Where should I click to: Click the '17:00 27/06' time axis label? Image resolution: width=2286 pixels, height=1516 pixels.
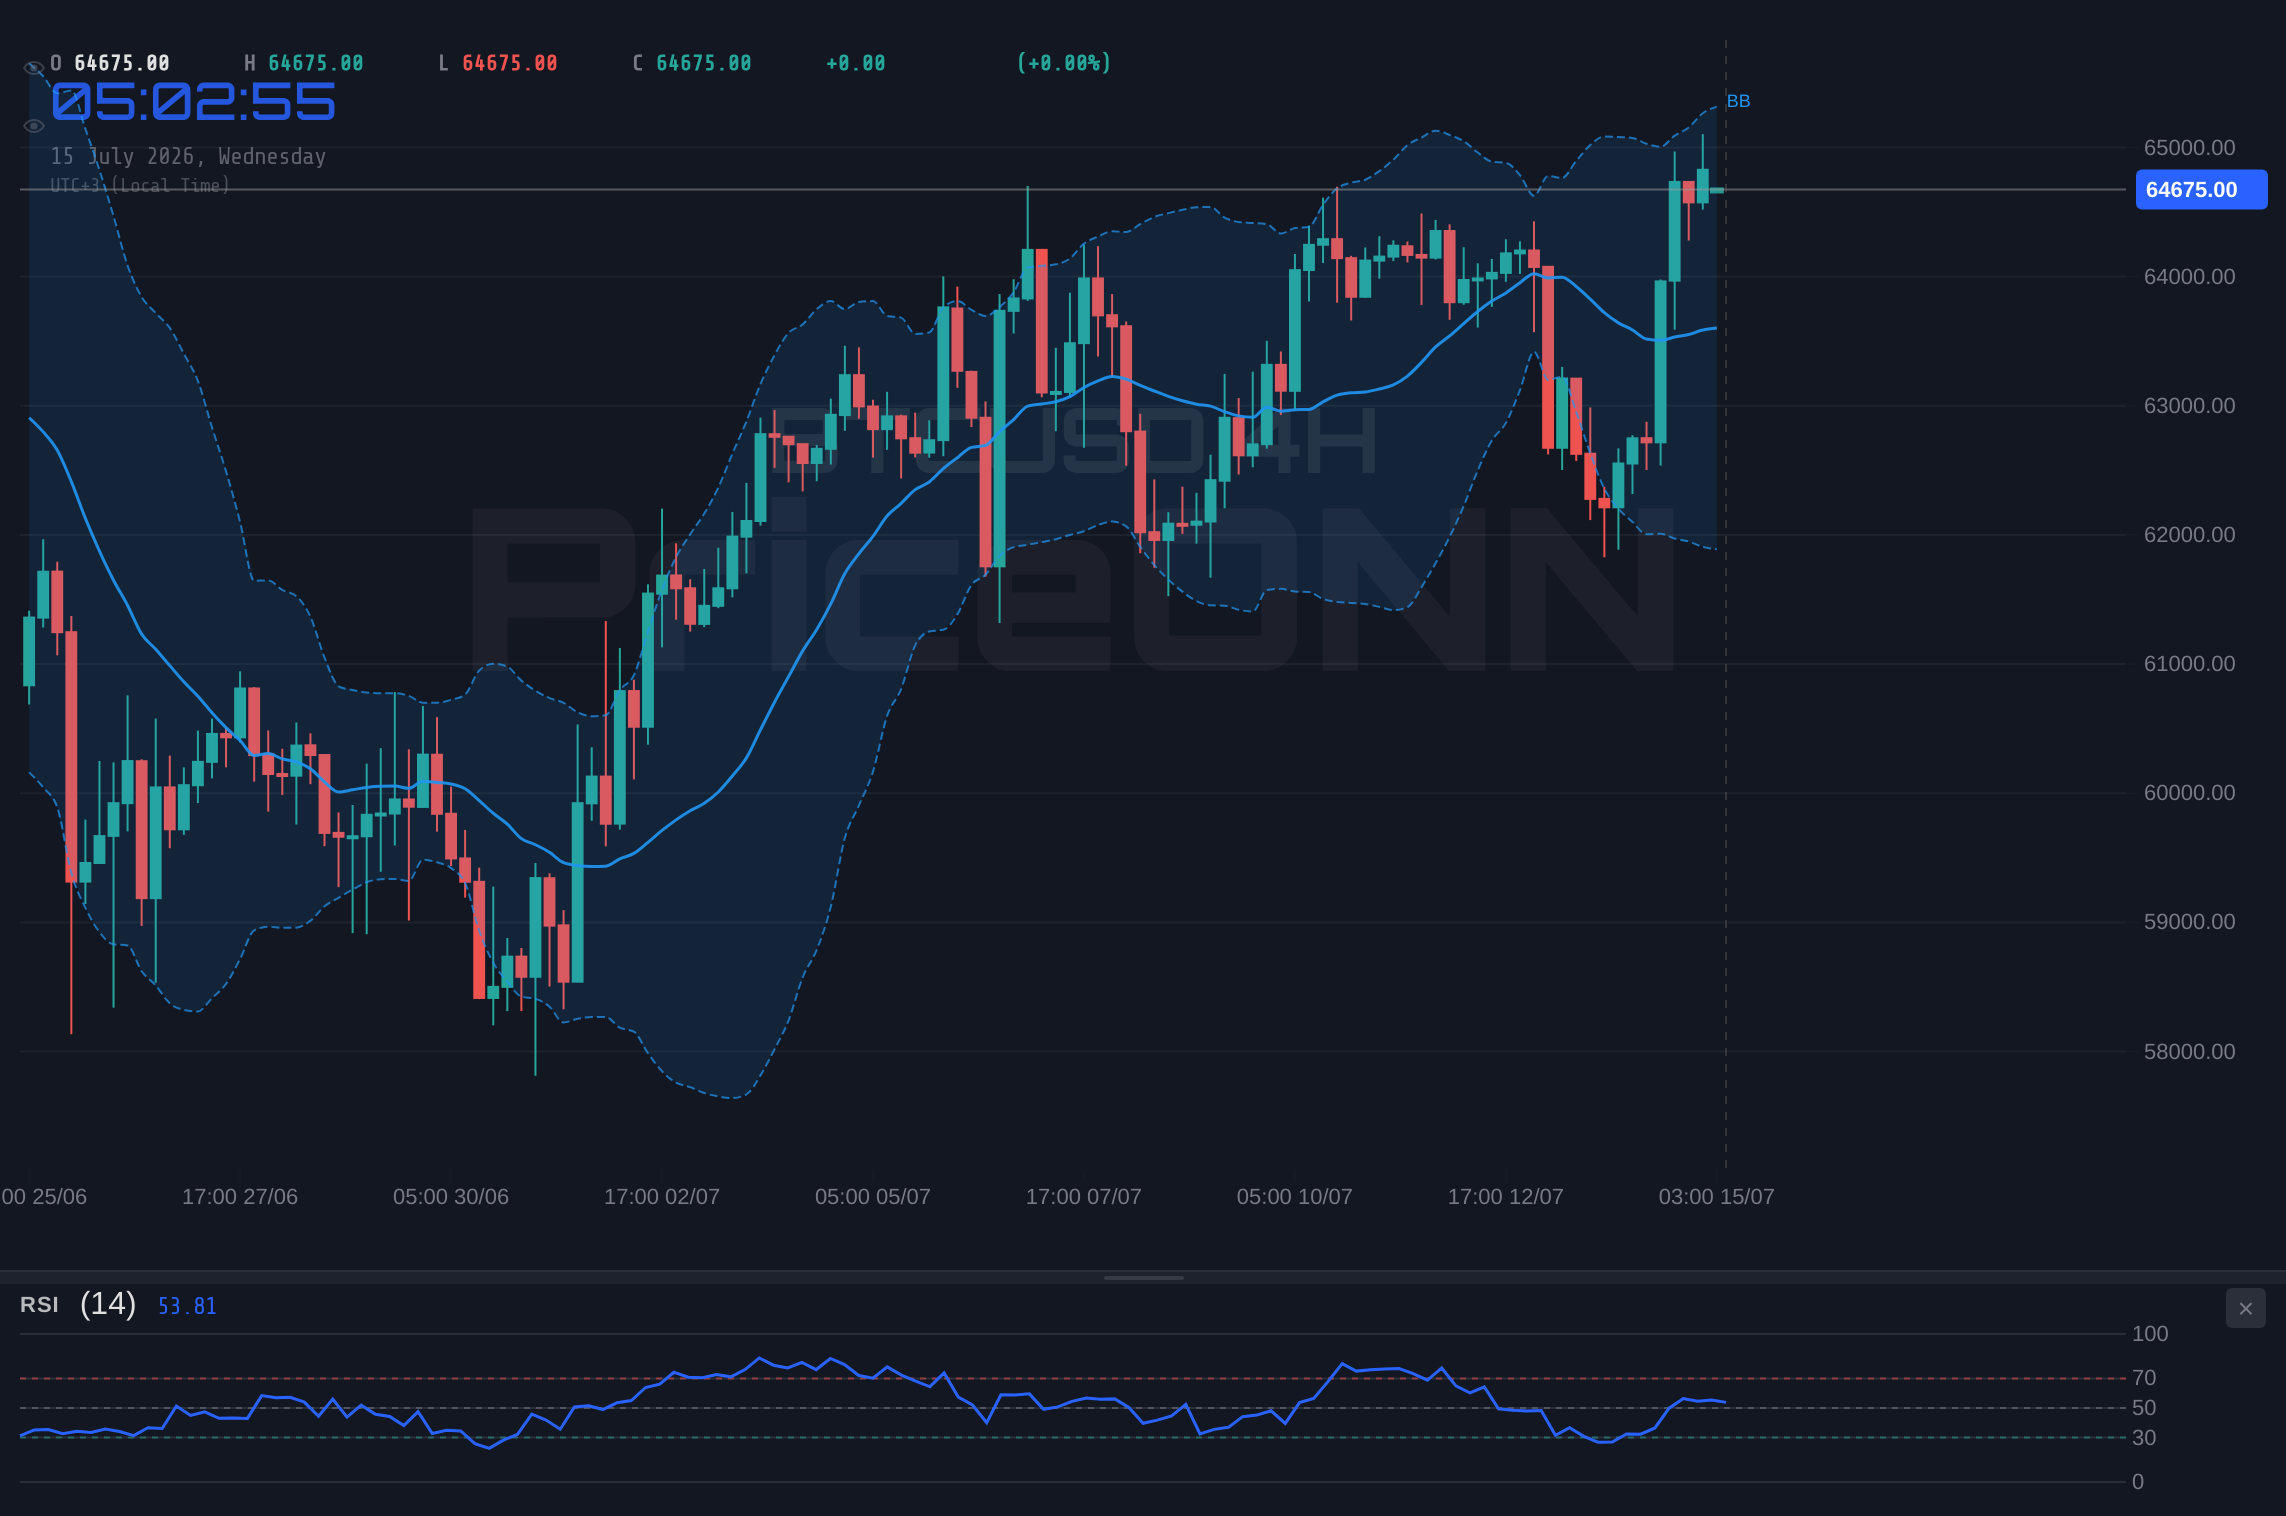[240, 1197]
